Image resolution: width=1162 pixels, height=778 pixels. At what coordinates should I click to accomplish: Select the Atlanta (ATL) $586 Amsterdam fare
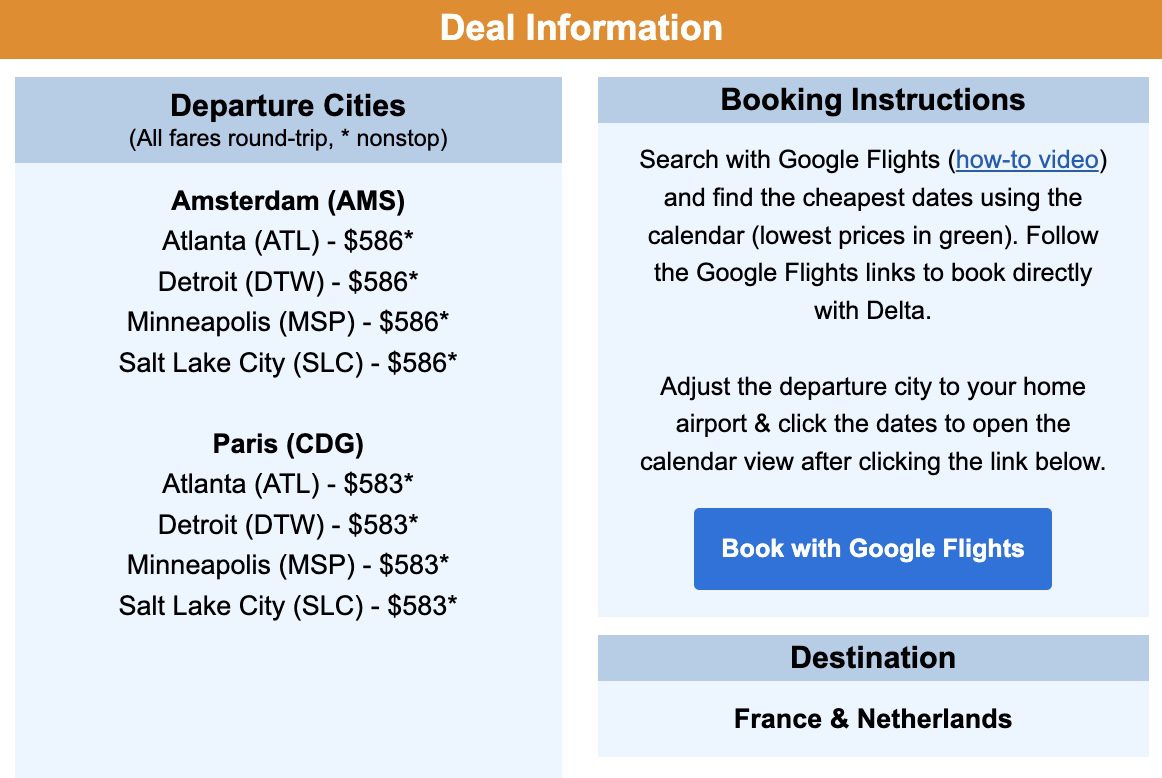click(287, 241)
